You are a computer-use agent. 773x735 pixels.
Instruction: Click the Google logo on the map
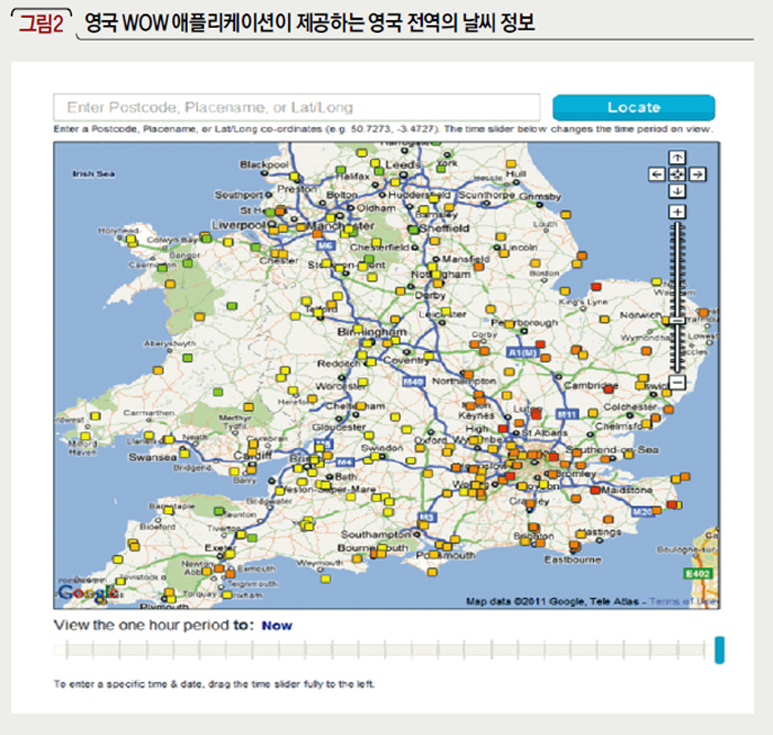(88, 593)
